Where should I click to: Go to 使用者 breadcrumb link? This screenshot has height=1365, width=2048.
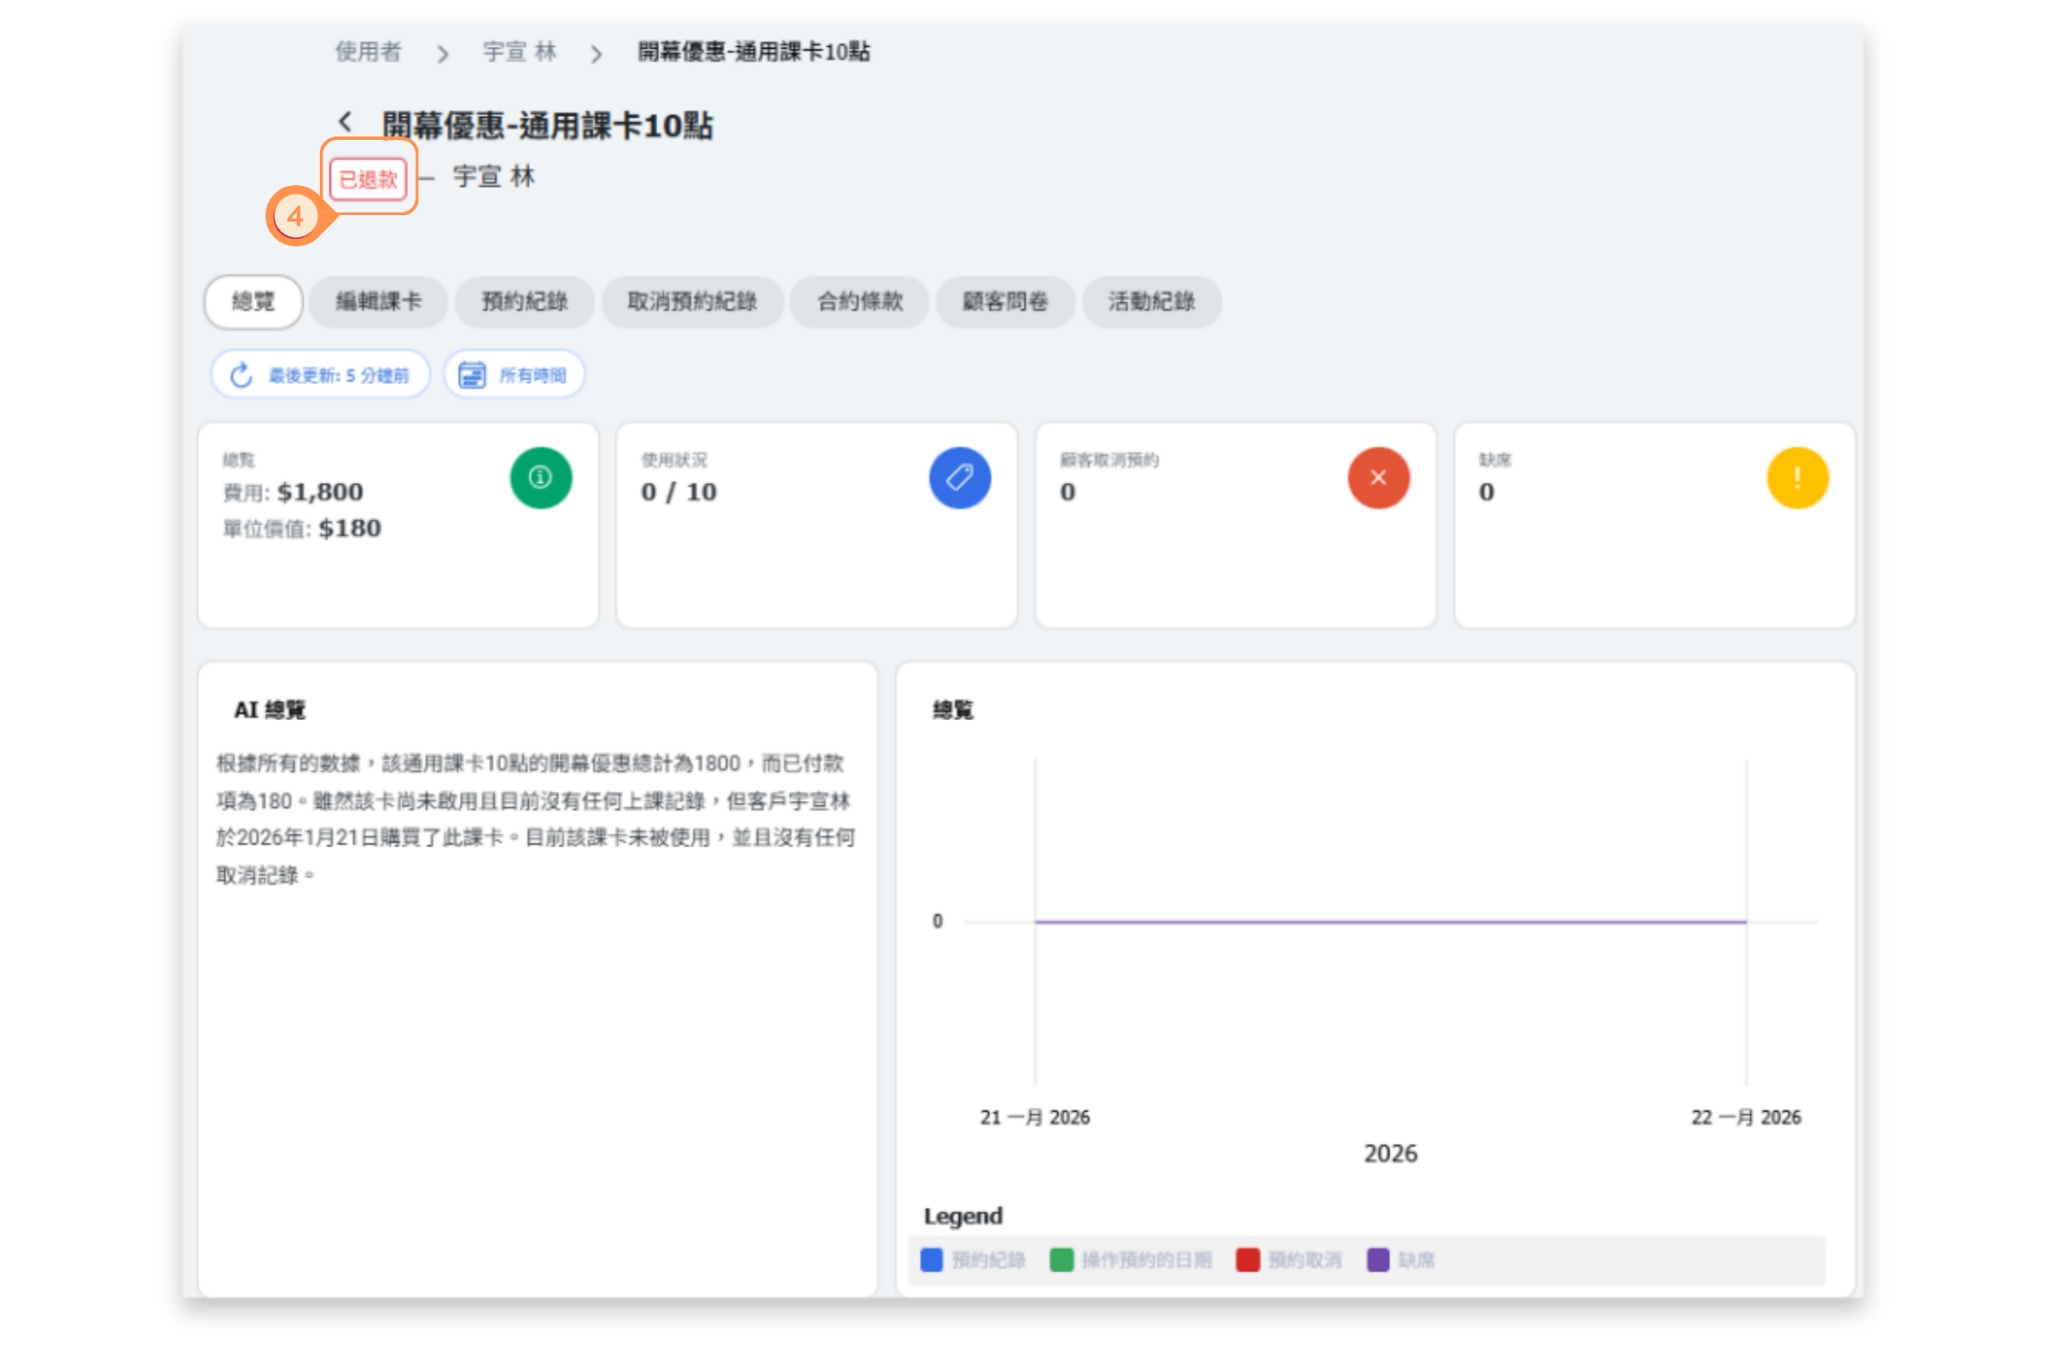(x=368, y=52)
